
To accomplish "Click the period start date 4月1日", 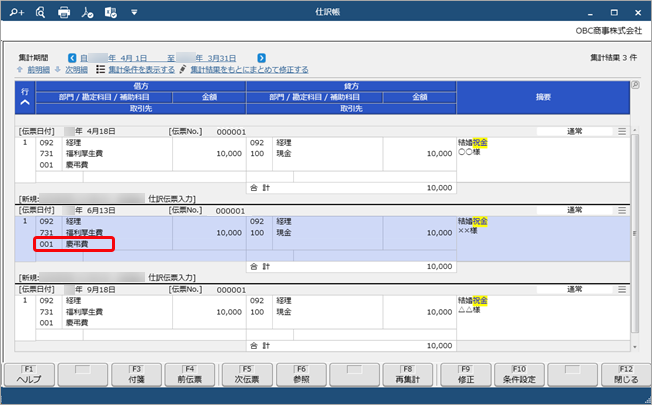I will click(134, 58).
